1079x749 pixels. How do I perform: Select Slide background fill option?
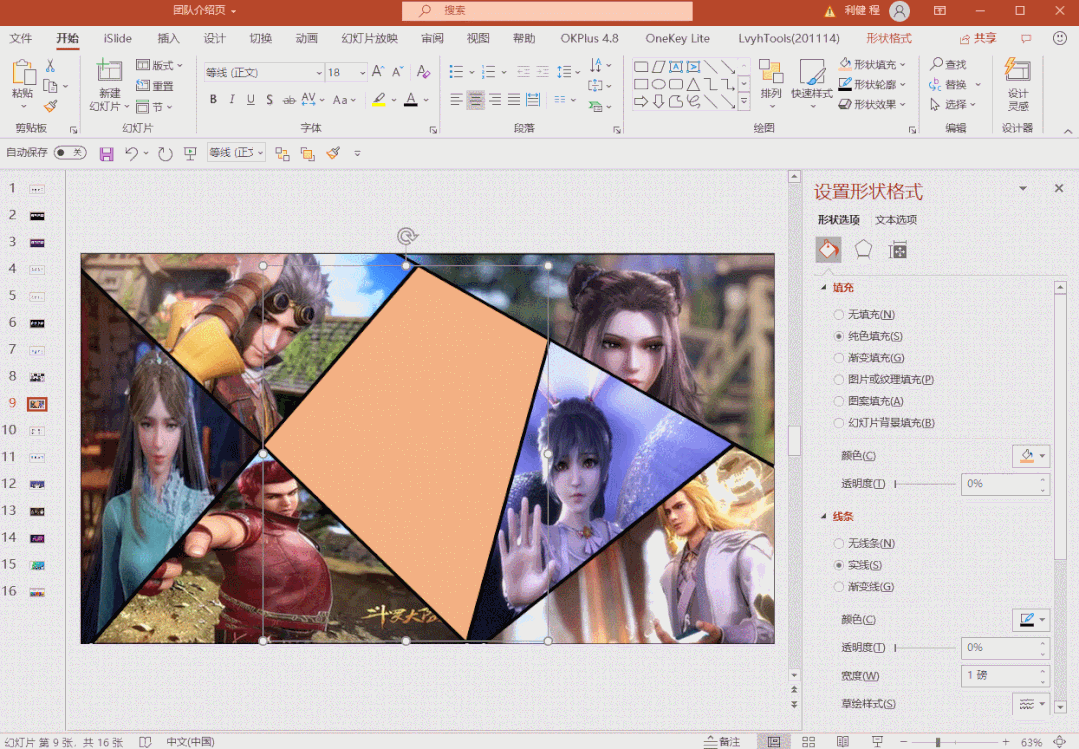[838, 423]
